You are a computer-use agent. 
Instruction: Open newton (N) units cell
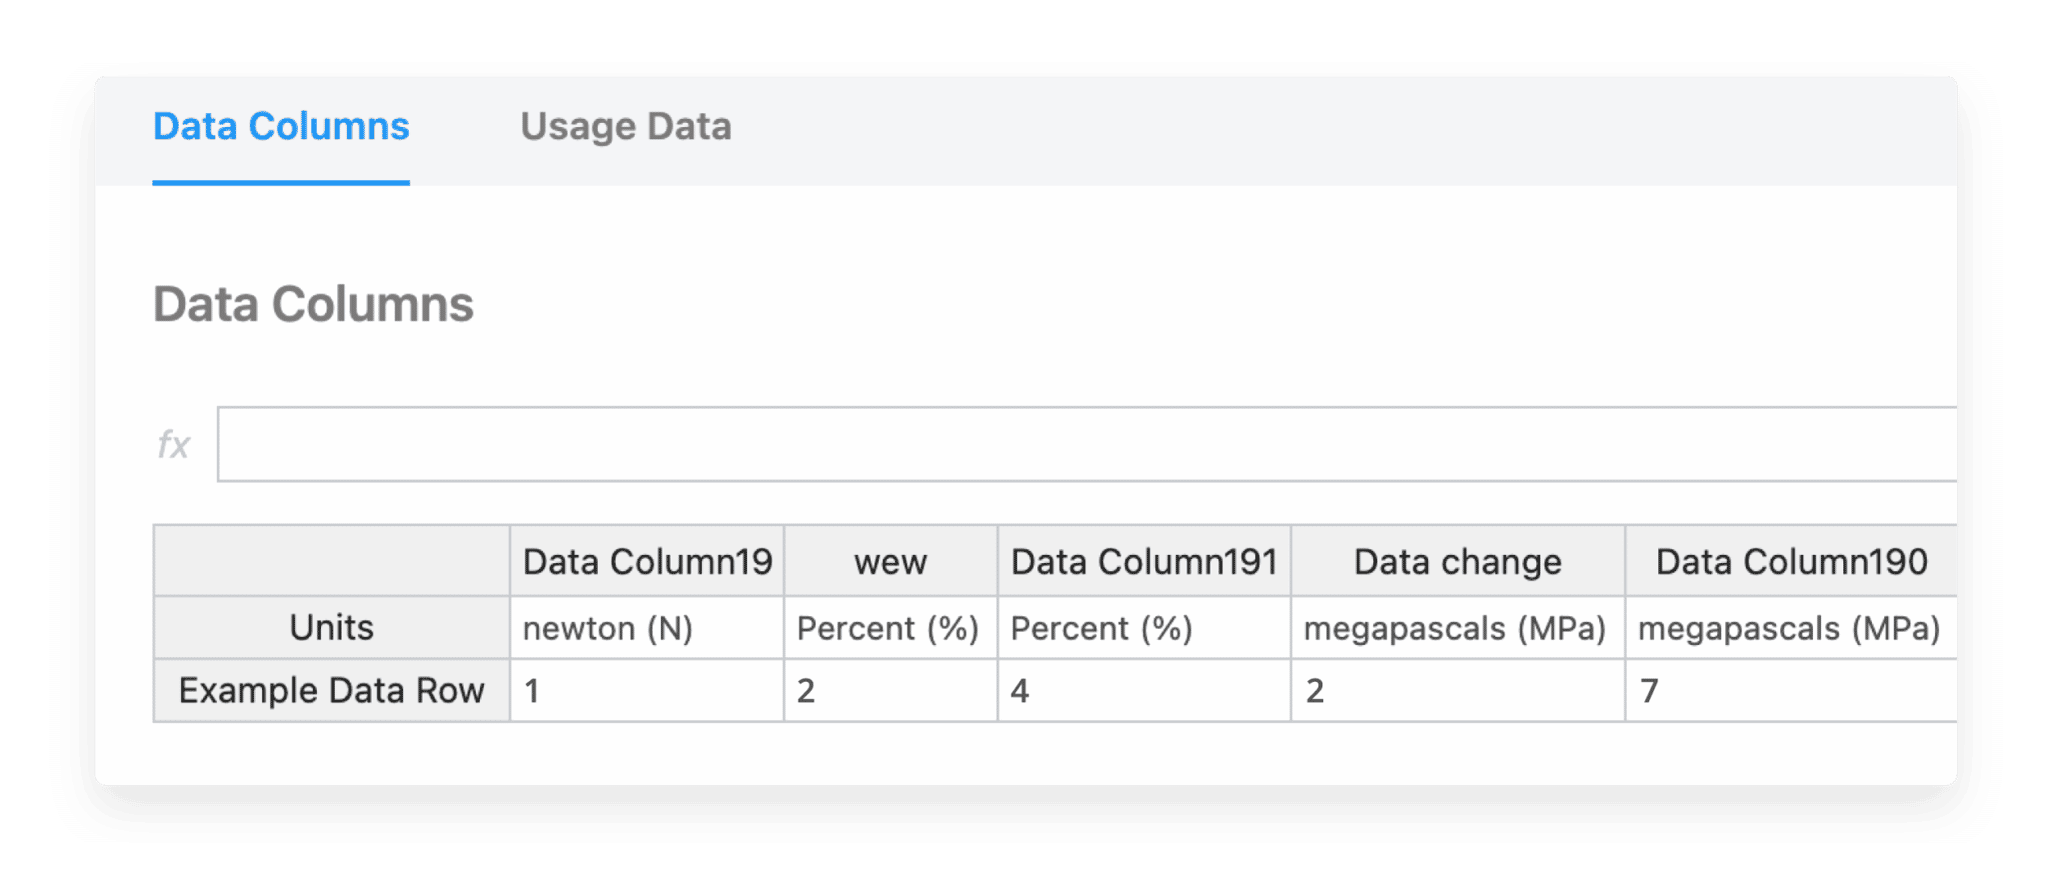click(647, 628)
